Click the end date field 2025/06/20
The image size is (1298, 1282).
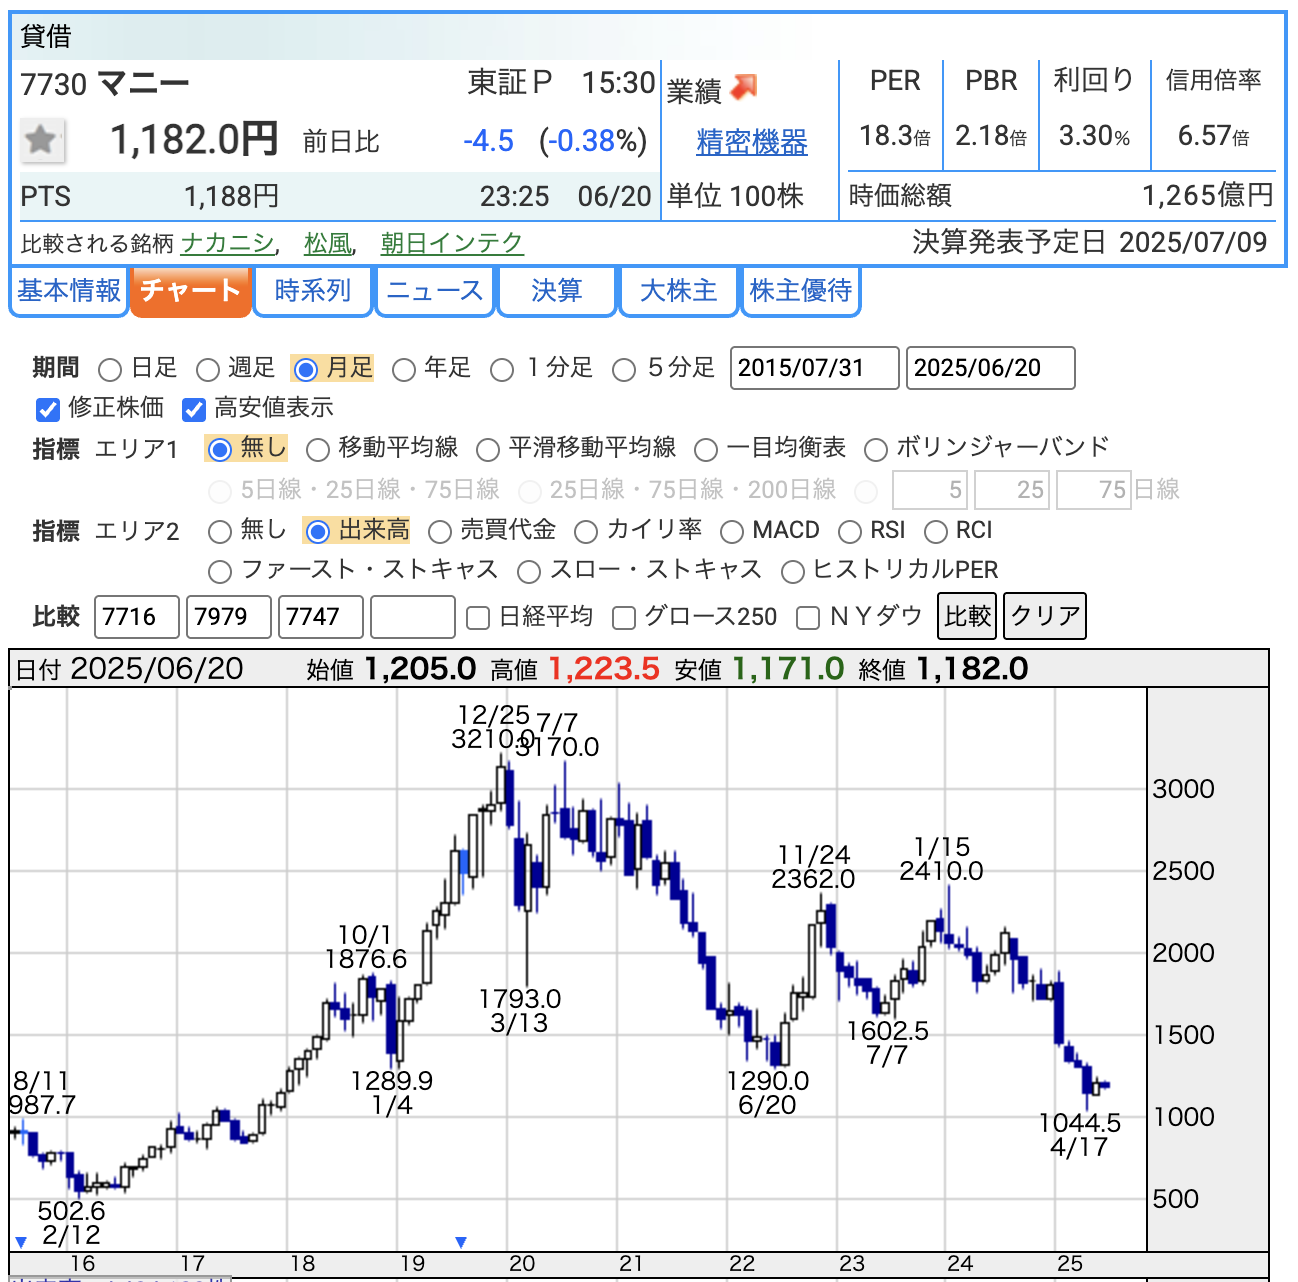[x=991, y=368]
